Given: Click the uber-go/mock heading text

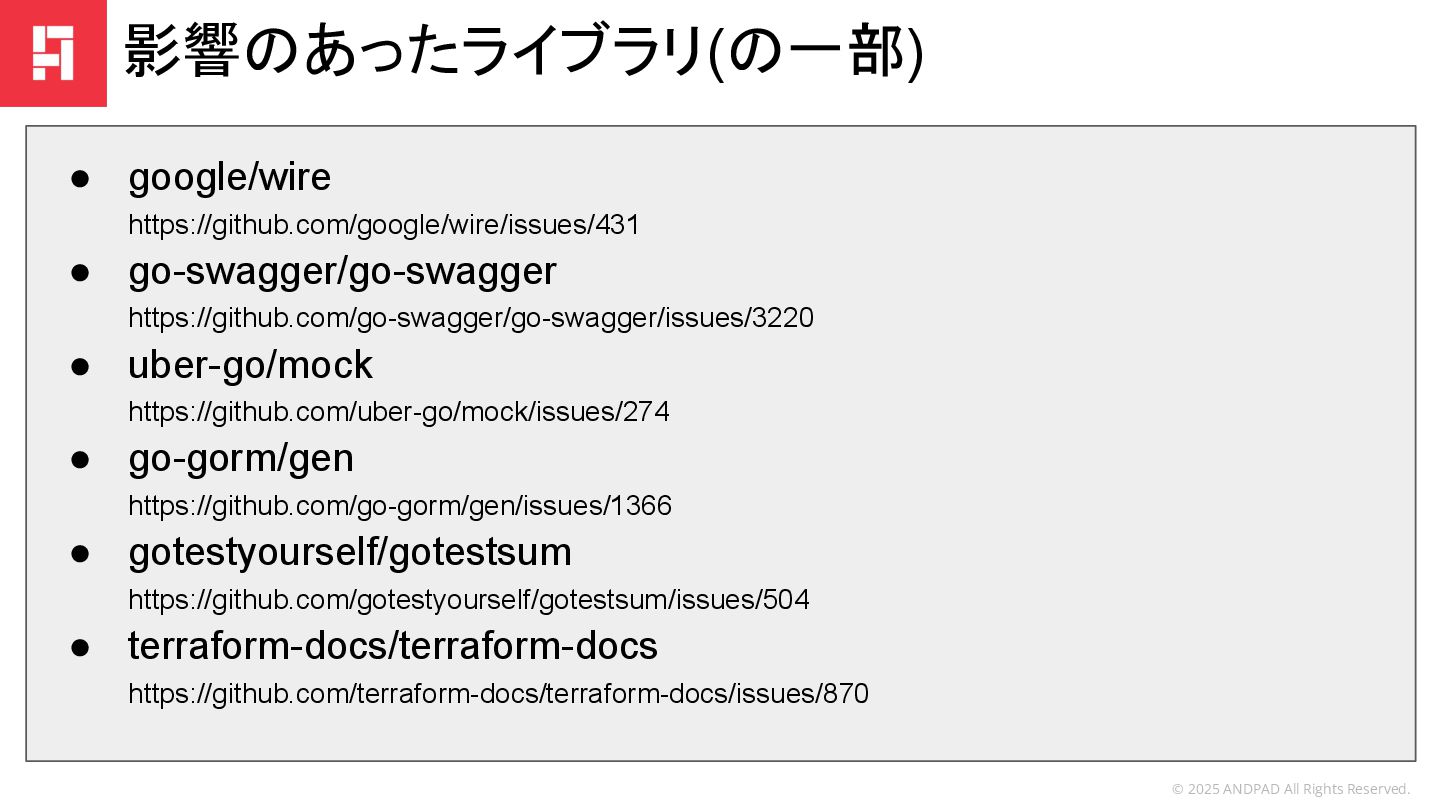Looking at the screenshot, I should pyautogui.click(x=250, y=365).
